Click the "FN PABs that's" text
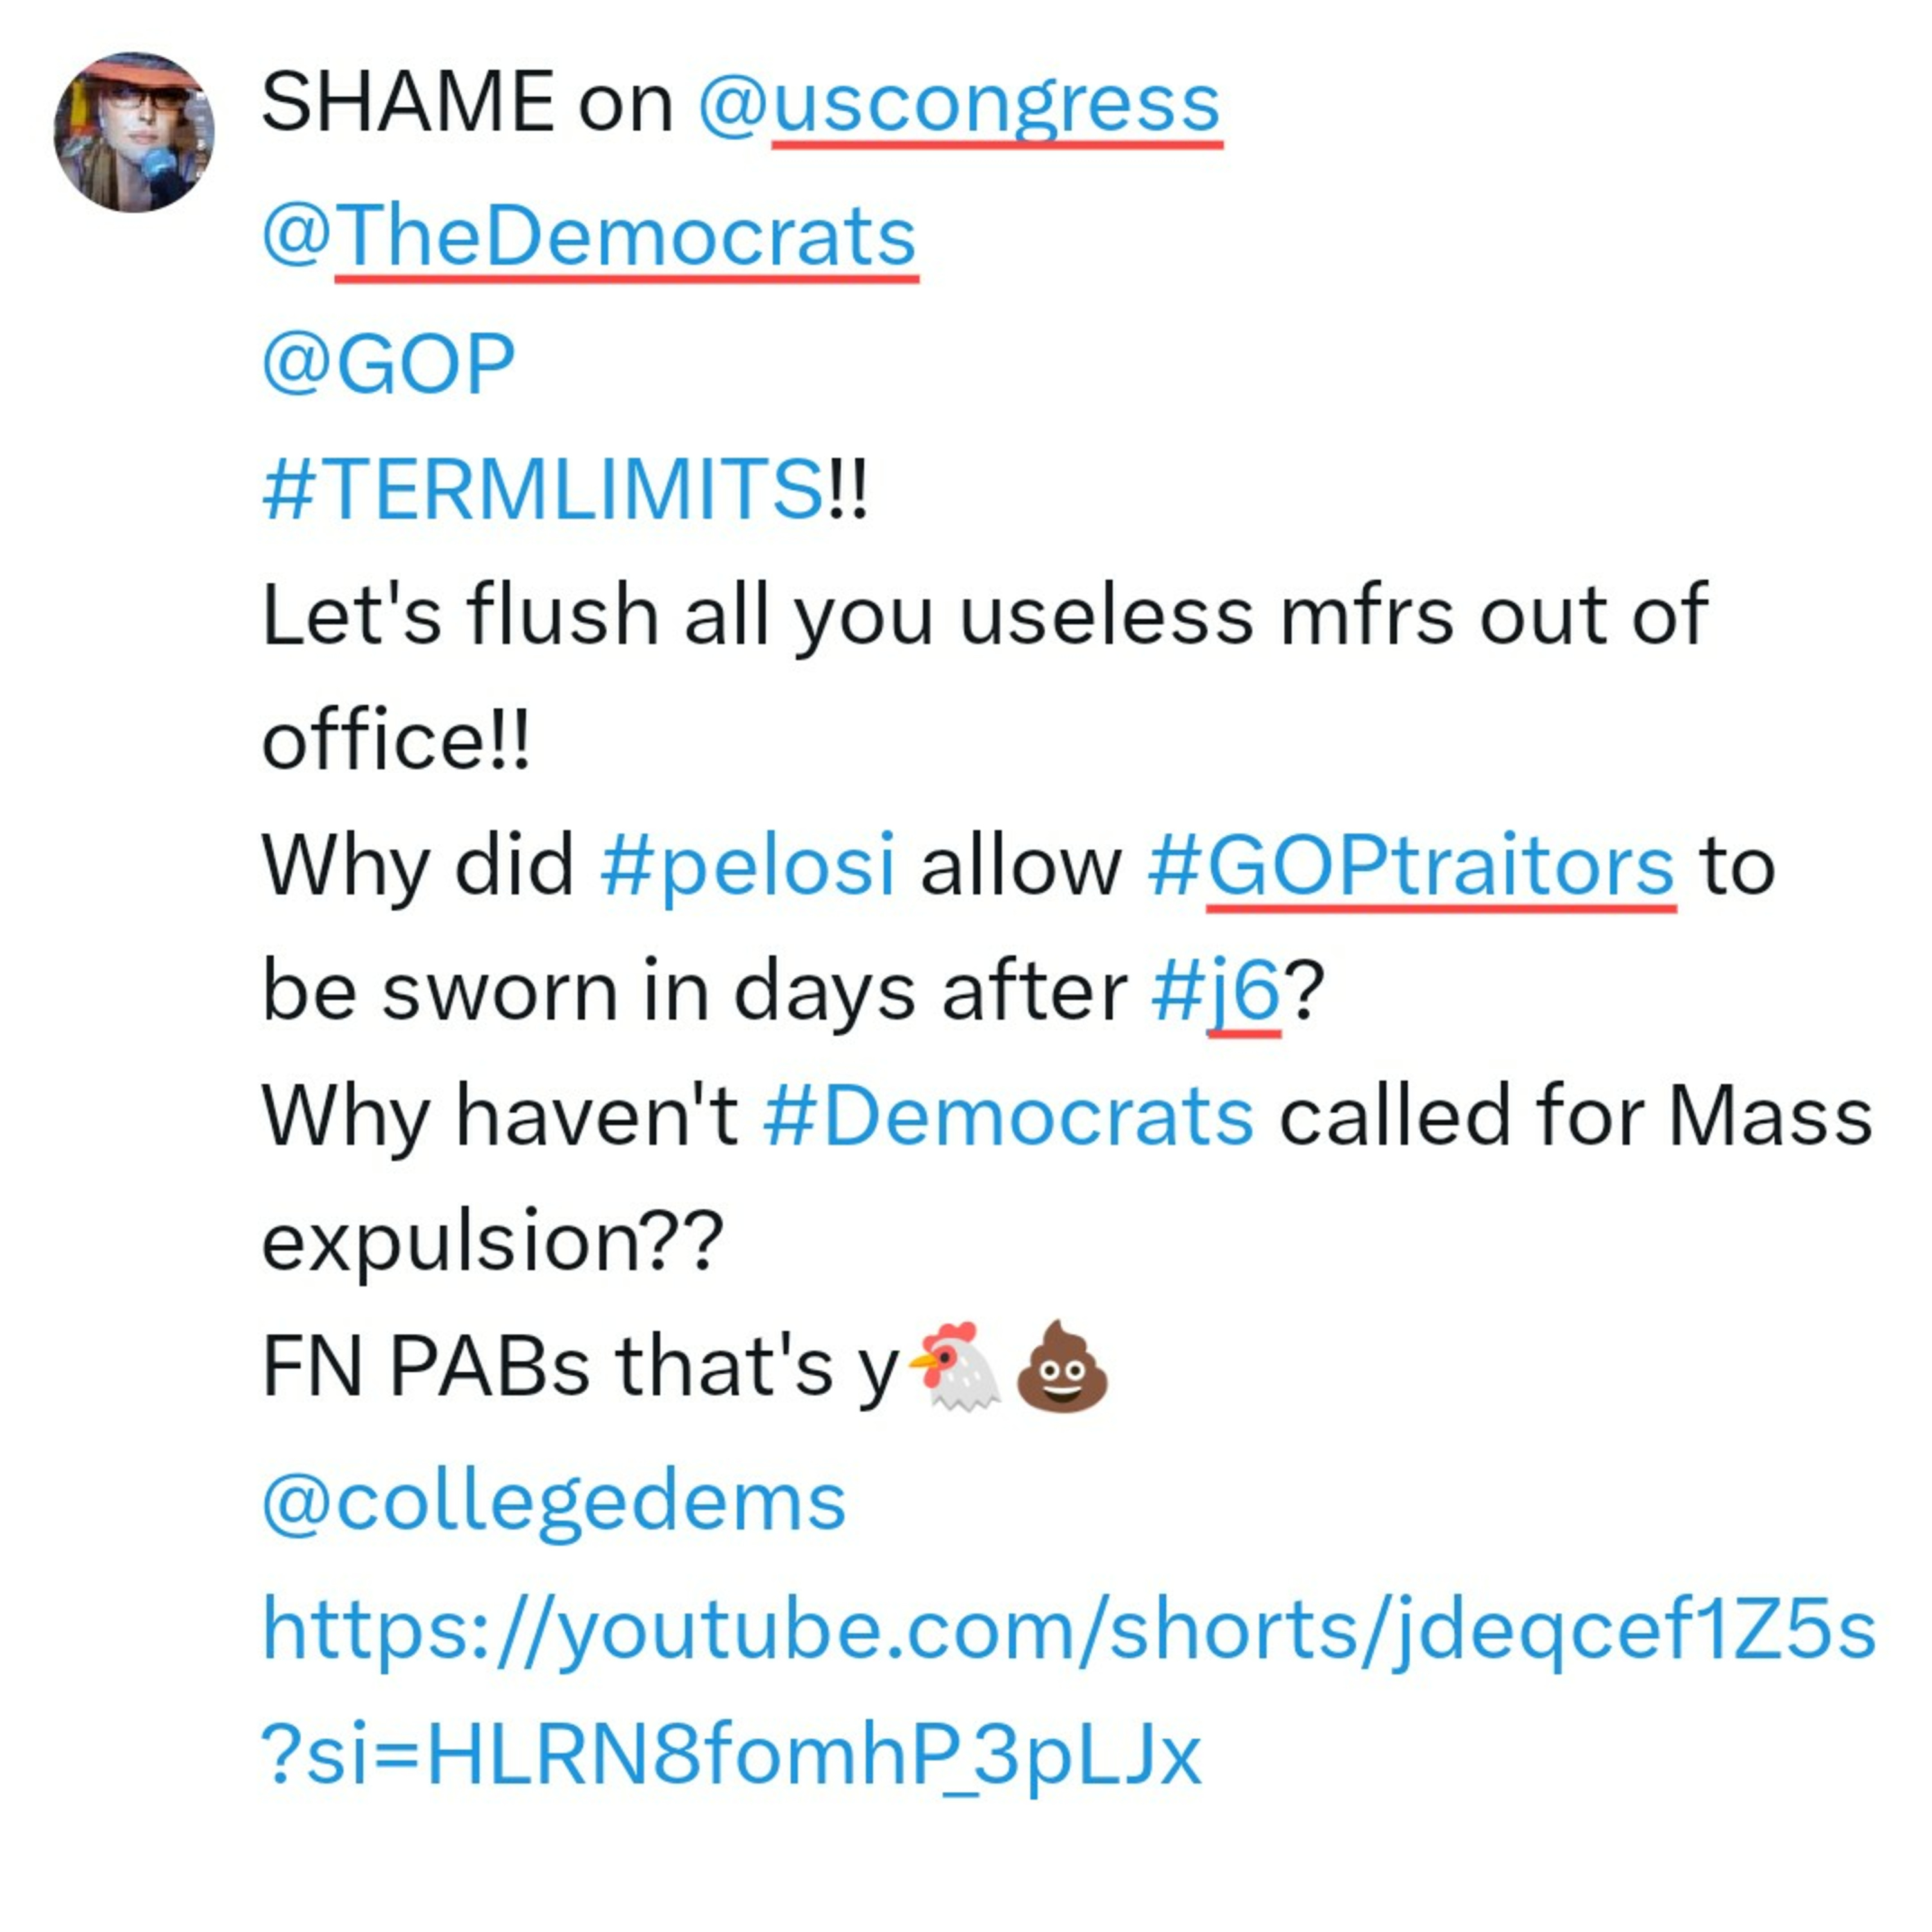This screenshot has width=1932, height=1932. point(546,1367)
